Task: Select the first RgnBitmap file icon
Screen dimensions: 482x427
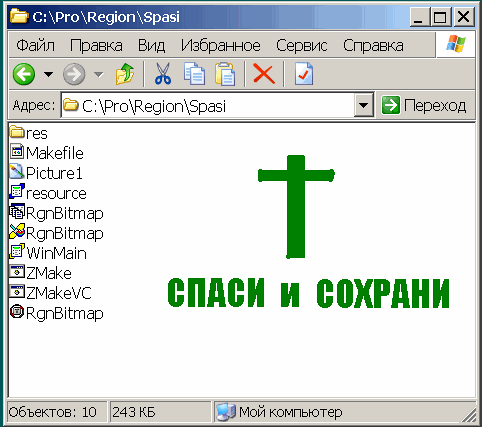Action: 17,212
